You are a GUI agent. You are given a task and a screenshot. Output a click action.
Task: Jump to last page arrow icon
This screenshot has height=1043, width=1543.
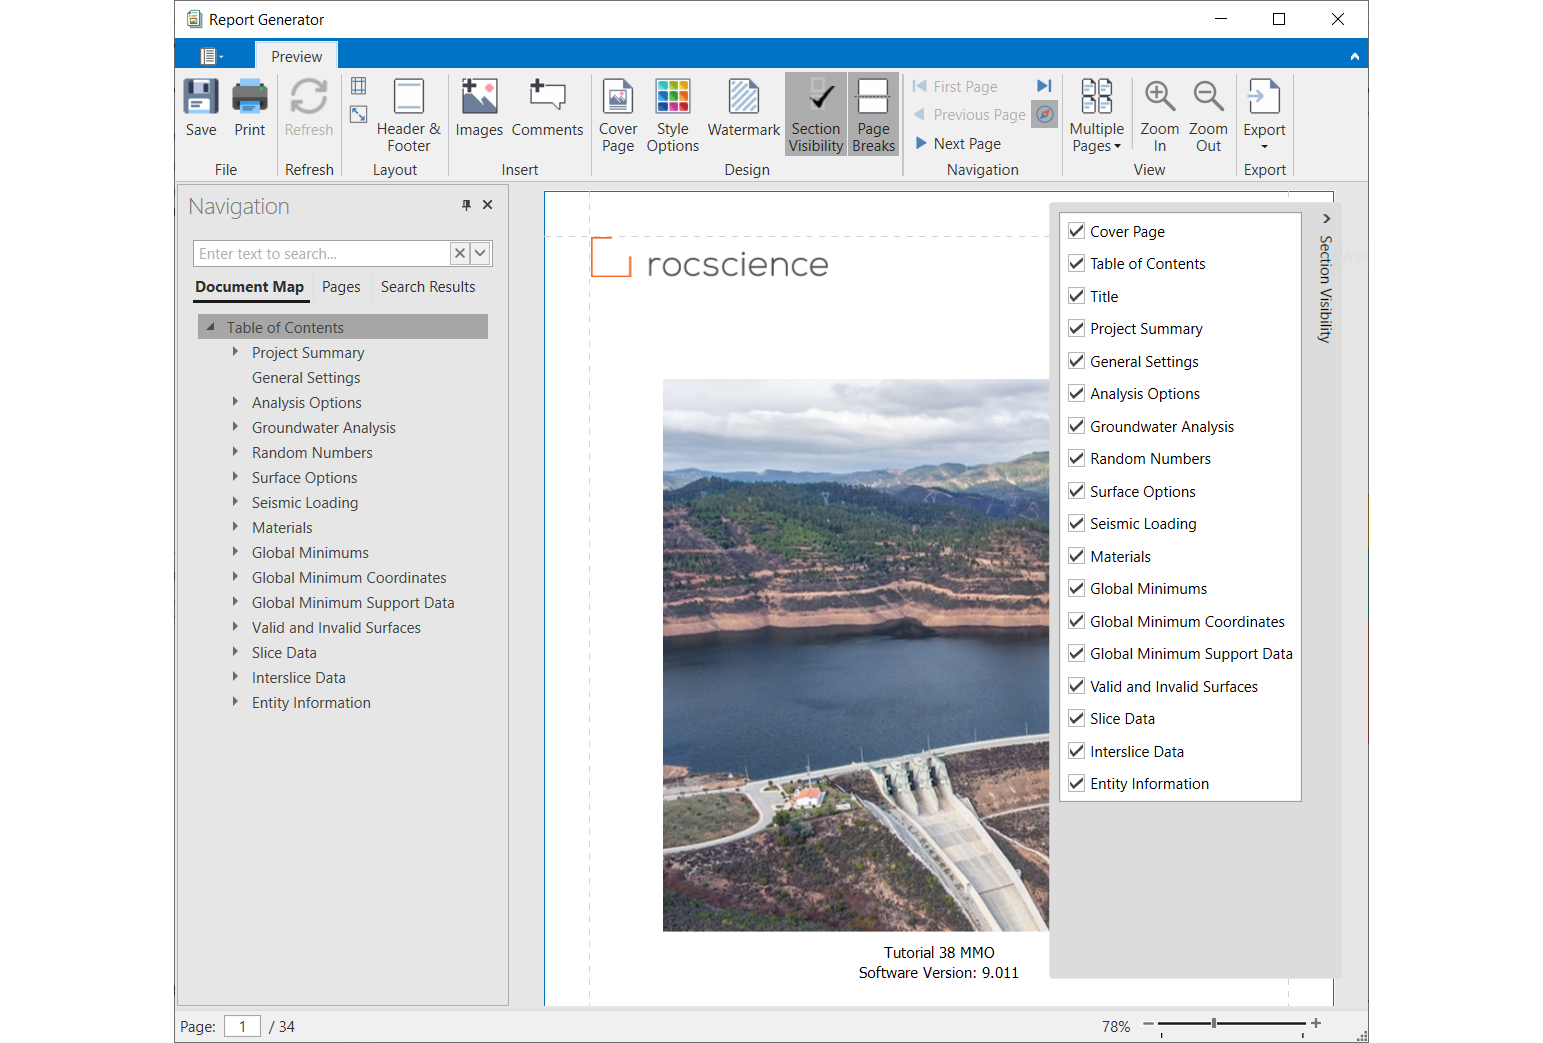[x=1044, y=86]
